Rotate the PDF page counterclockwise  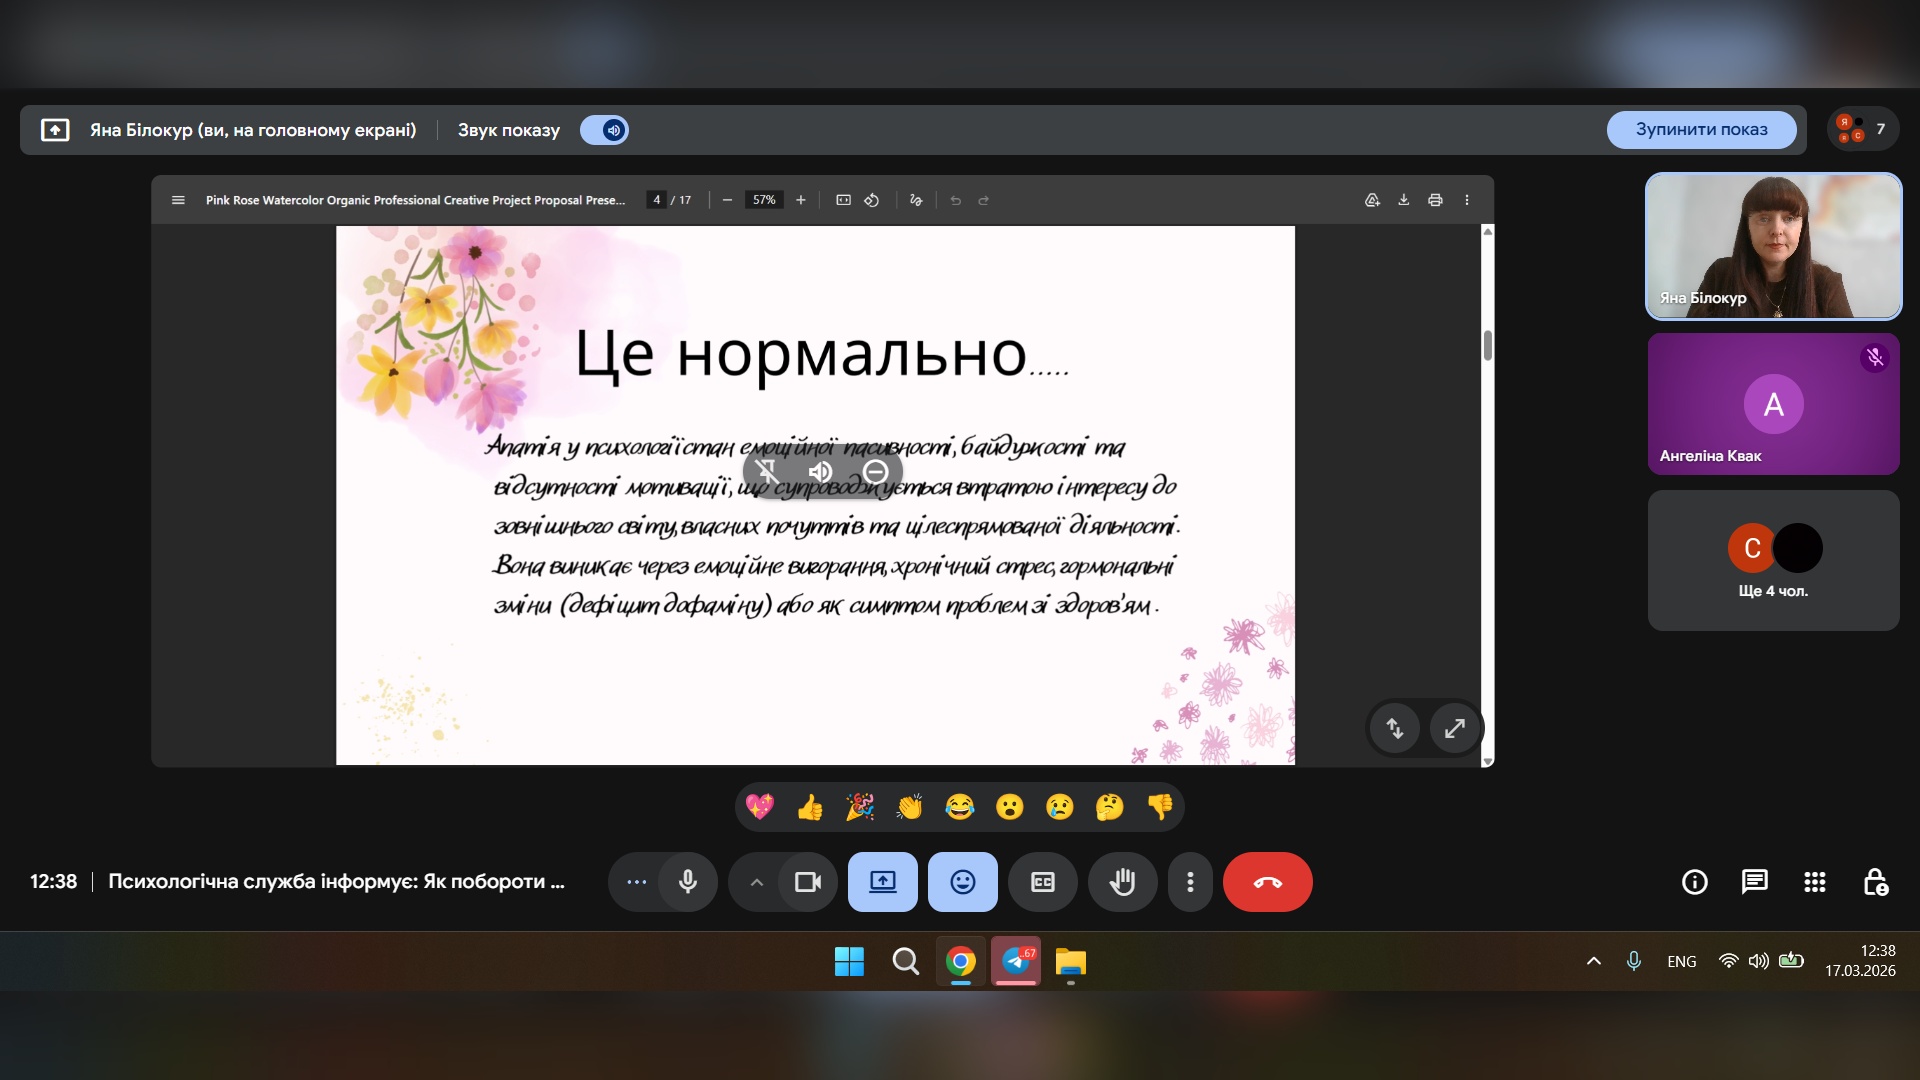click(x=872, y=200)
